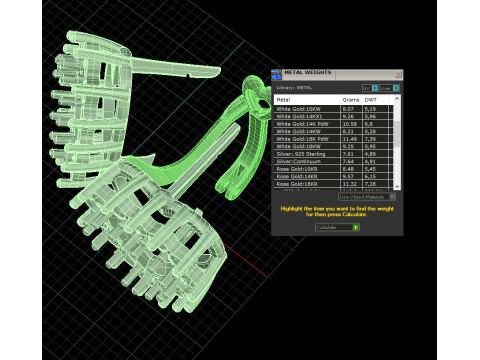
Task: Click the 10.58 grams value
Action: pyautogui.click(x=350, y=124)
